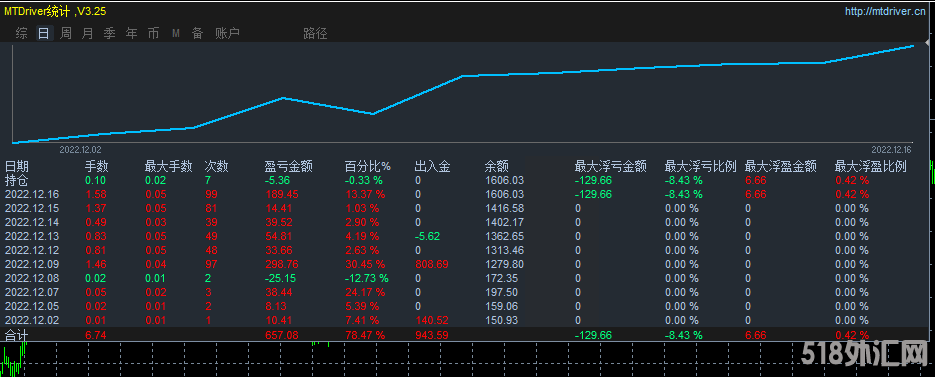Click the 2022.12.02 chart axis label
The height and width of the screenshot is (377, 935).
pos(81,150)
